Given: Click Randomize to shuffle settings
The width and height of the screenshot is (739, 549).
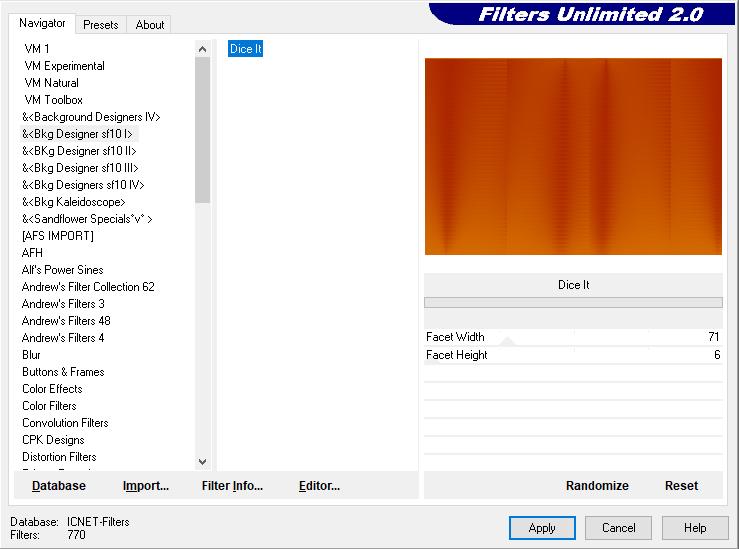Looking at the screenshot, I should pyautogui.click(x=597, y=485).
